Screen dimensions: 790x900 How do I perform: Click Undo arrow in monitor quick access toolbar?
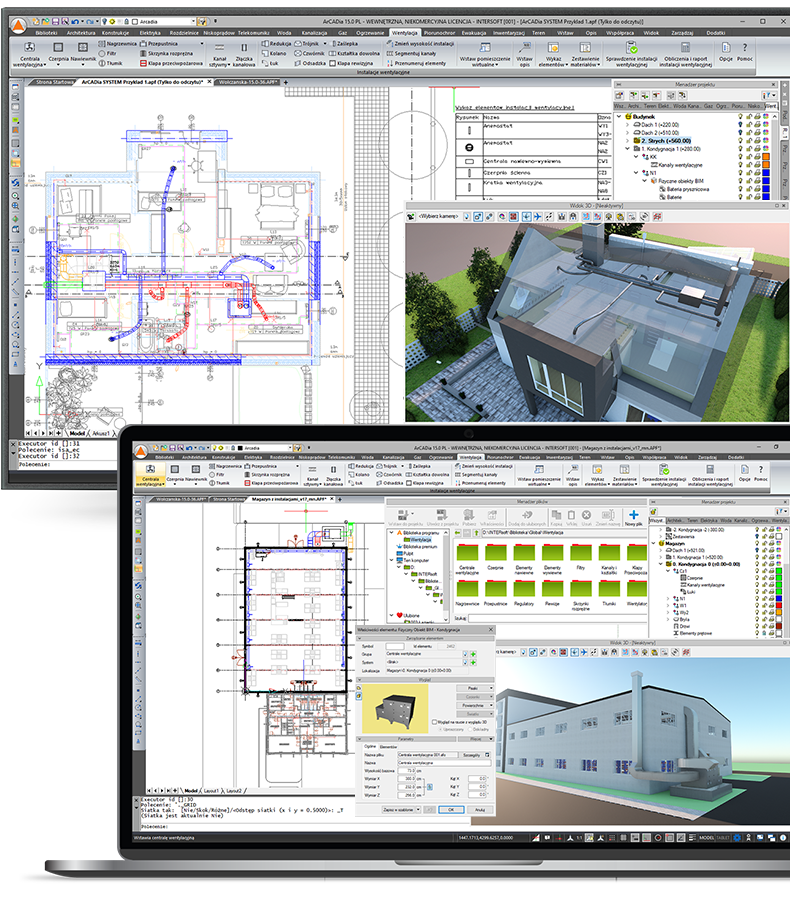pyautogui.click(x=75, y=22)
